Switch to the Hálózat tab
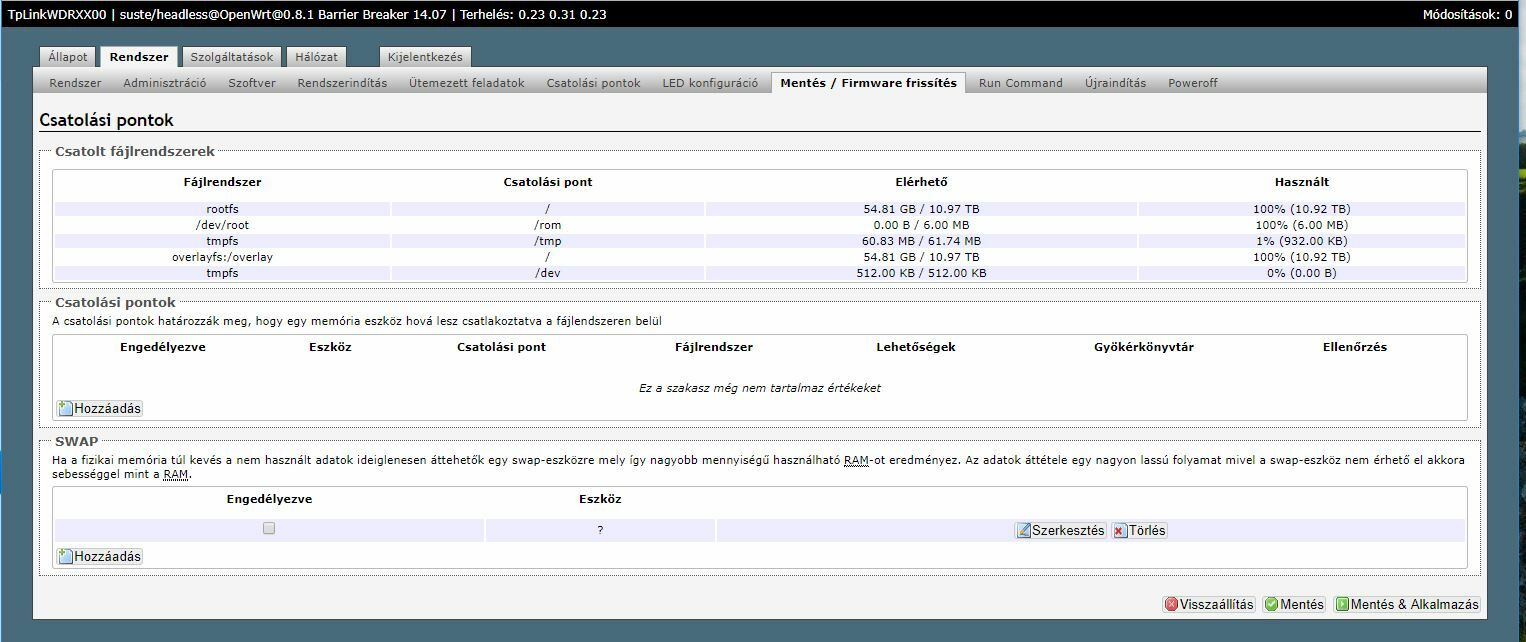 pos(316,57)
